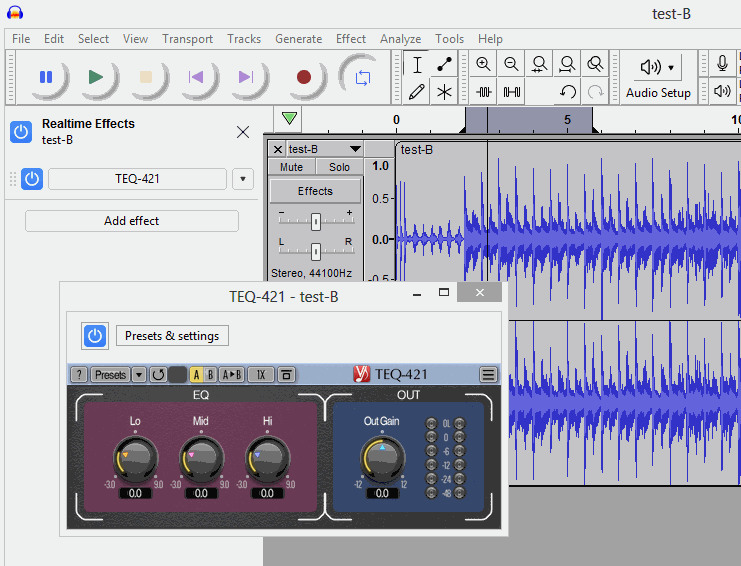Viewport: 741px width, 566px height.
Task: Stop playback with the Stop button
Action: [146, 77]
